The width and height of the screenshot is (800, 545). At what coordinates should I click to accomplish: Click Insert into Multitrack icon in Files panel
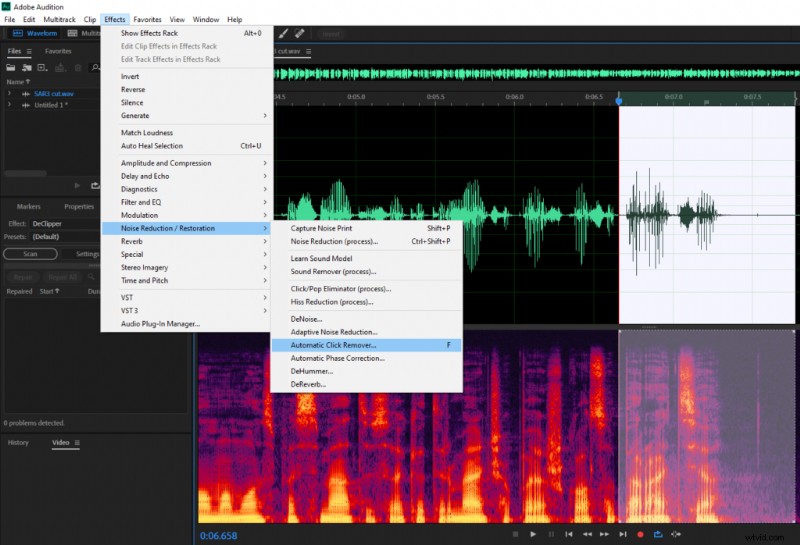coord(60,67)
